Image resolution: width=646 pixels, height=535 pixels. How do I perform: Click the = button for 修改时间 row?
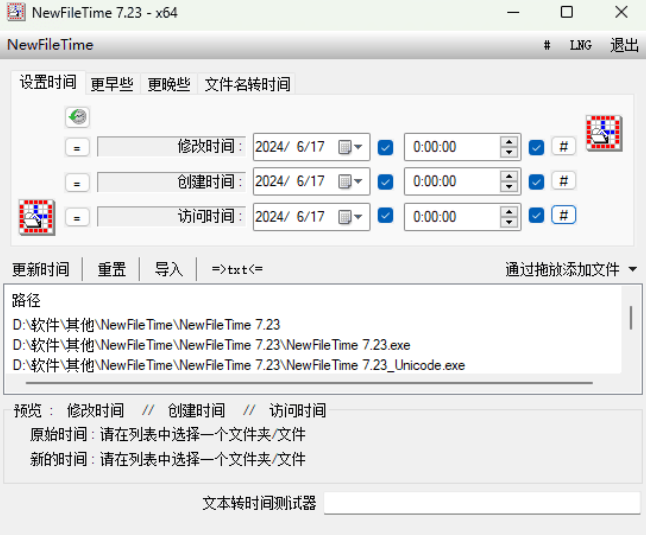click(x=77, y=148)
